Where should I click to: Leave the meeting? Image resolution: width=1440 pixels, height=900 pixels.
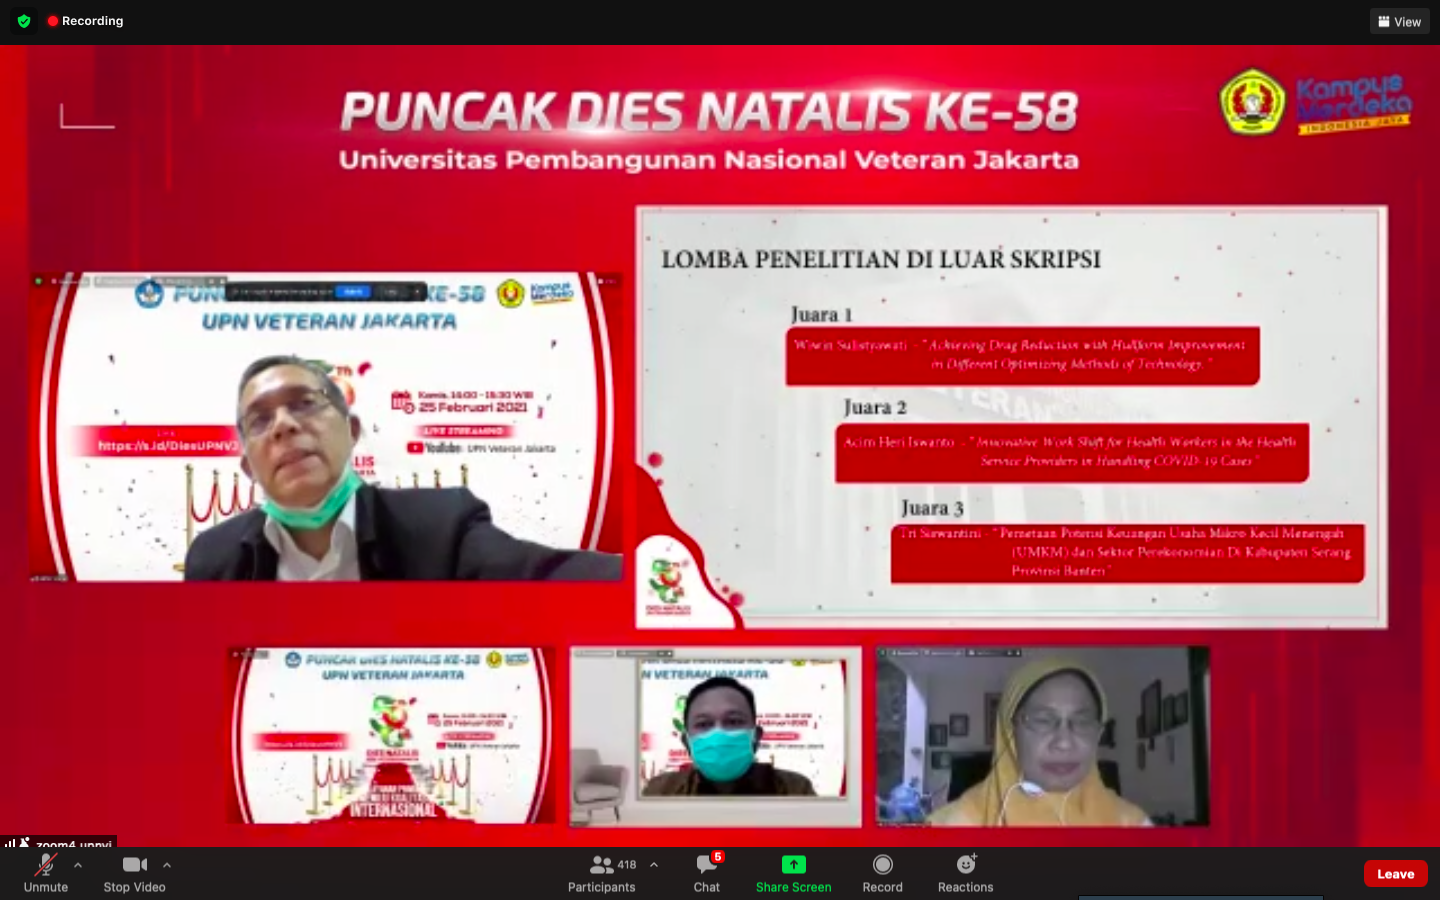(x=1395, y=873)
